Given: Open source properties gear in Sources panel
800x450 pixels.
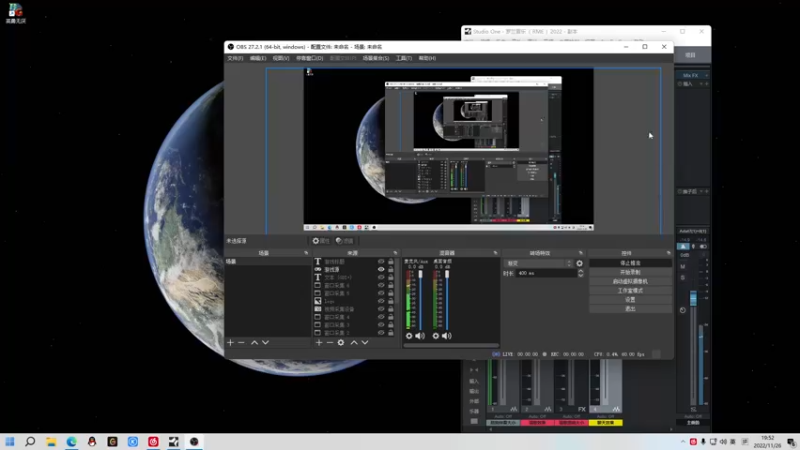Looking at the screenshot, I should 341,343.
